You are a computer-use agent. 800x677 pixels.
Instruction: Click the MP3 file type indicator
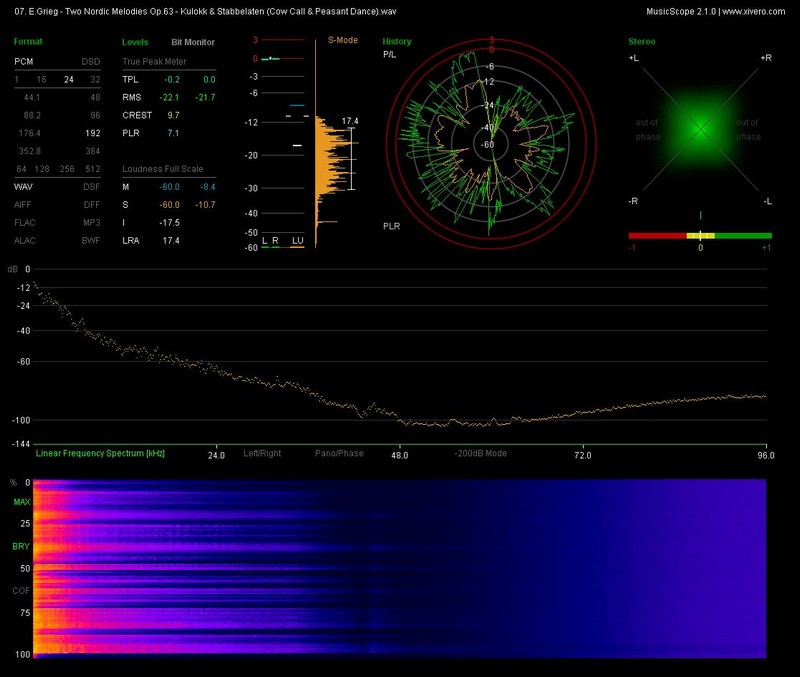tap(91, 222)
